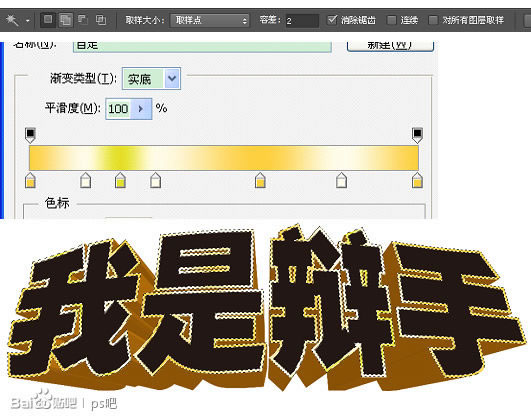This screenshot has height=419, width=531.
Task: Enable the 连续 contiguous checkbox
Action: coord(391,20)
